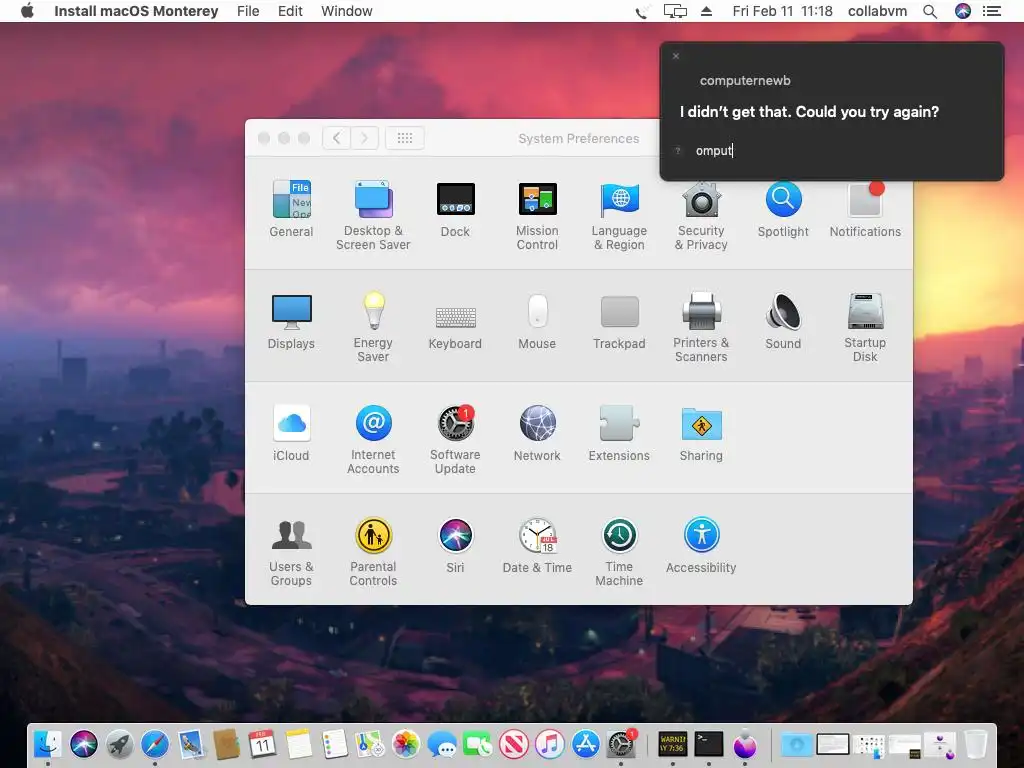Open Install macOS Monterey app menu
Screen dimensions: 1024x768
(136, 11)
